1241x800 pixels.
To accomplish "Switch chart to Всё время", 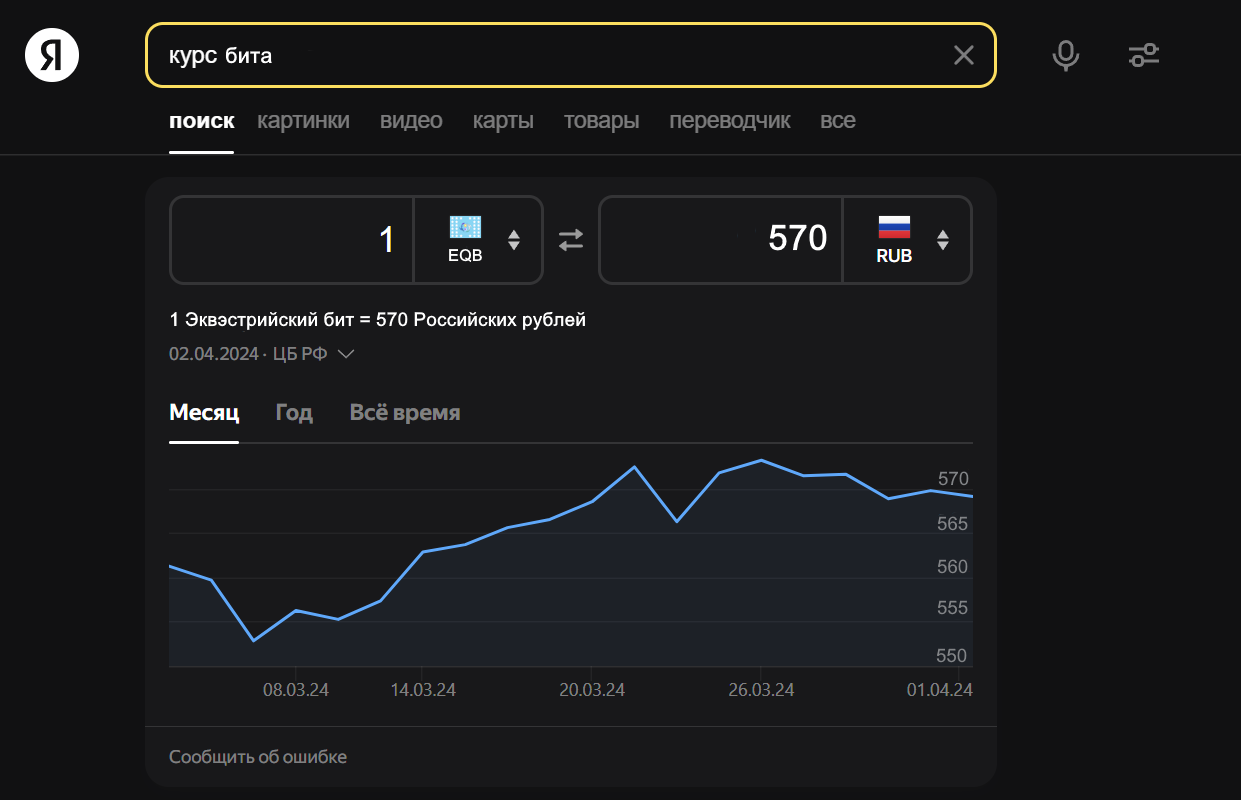I will pos(405,413).
